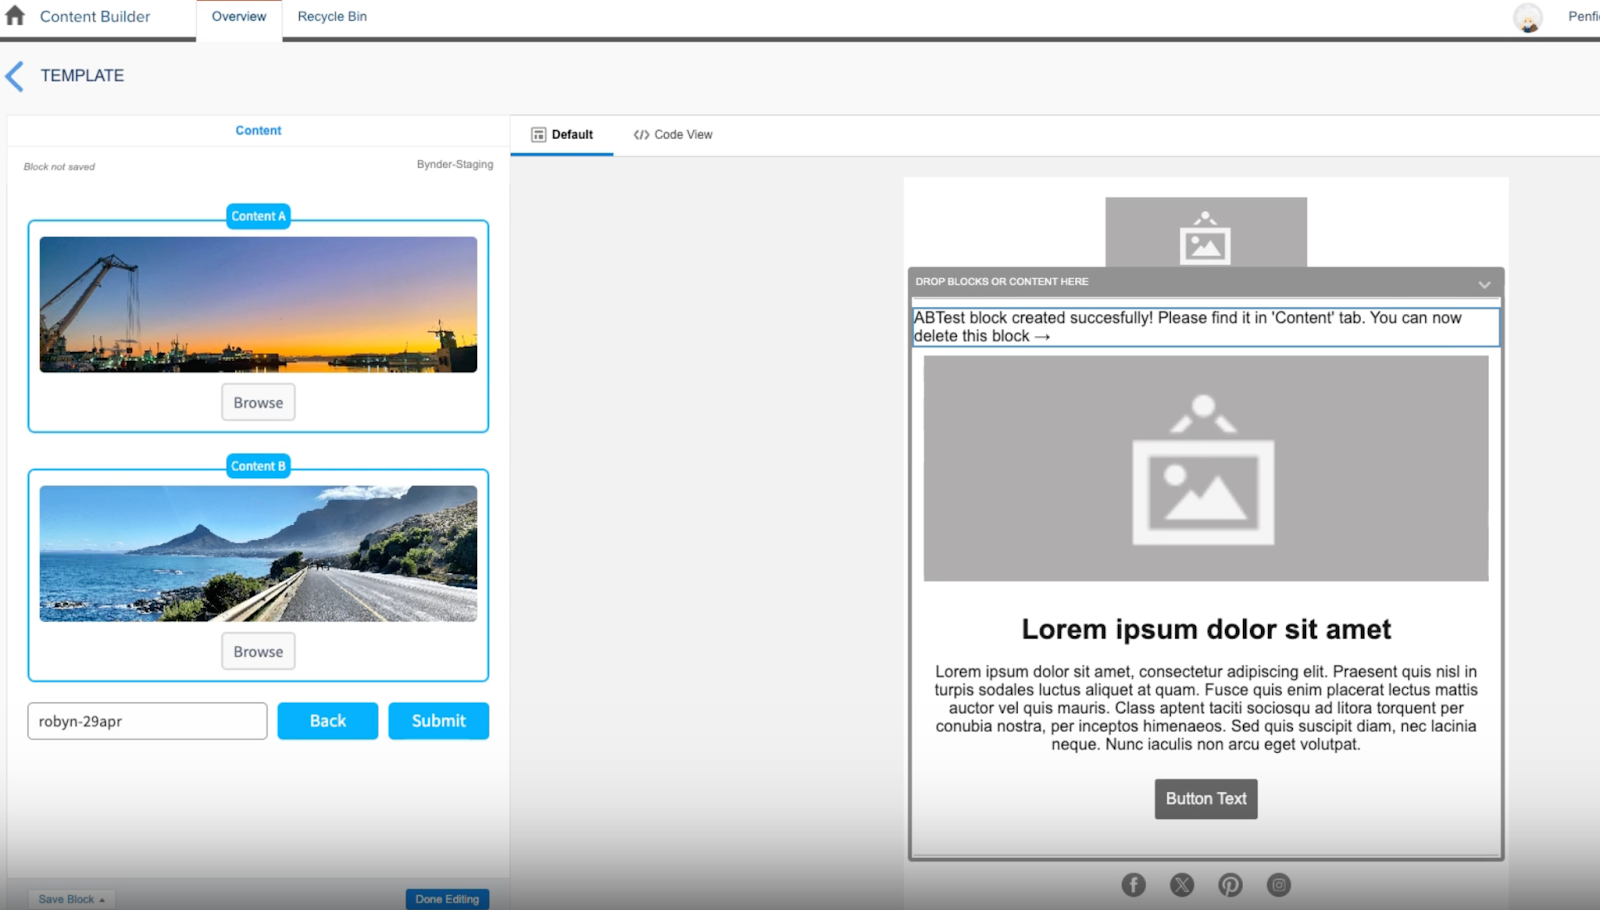
Task: Select the large image placeholder block
Action: click(x=1206, y=468)
